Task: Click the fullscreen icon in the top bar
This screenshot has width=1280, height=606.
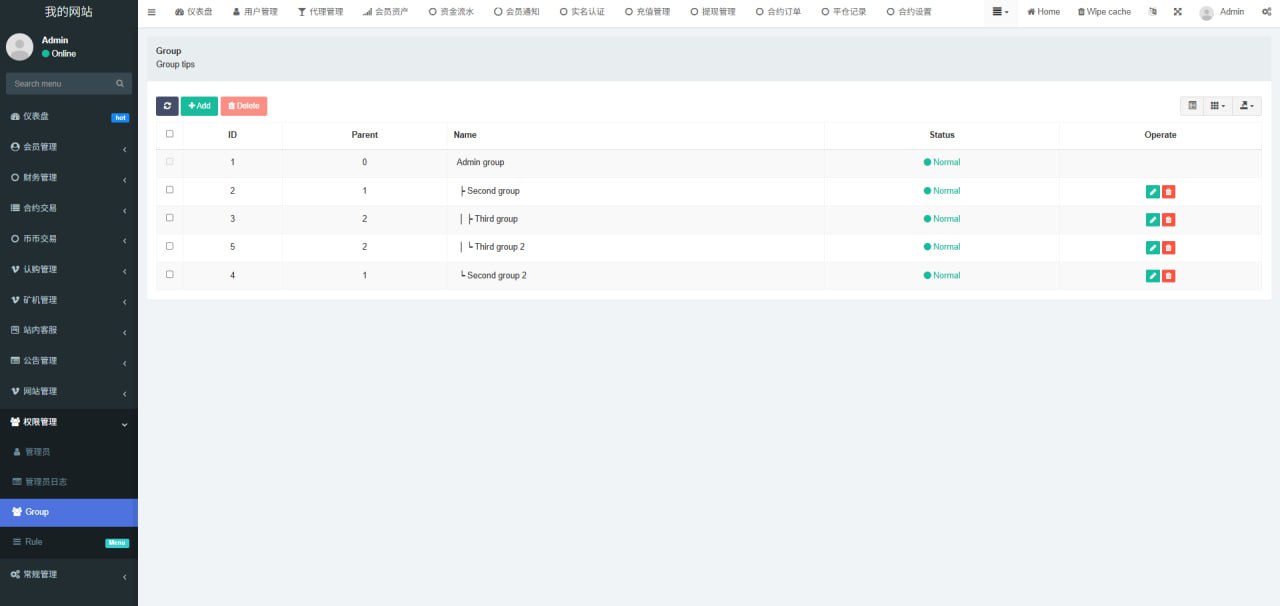Action: coord(1177,12)
